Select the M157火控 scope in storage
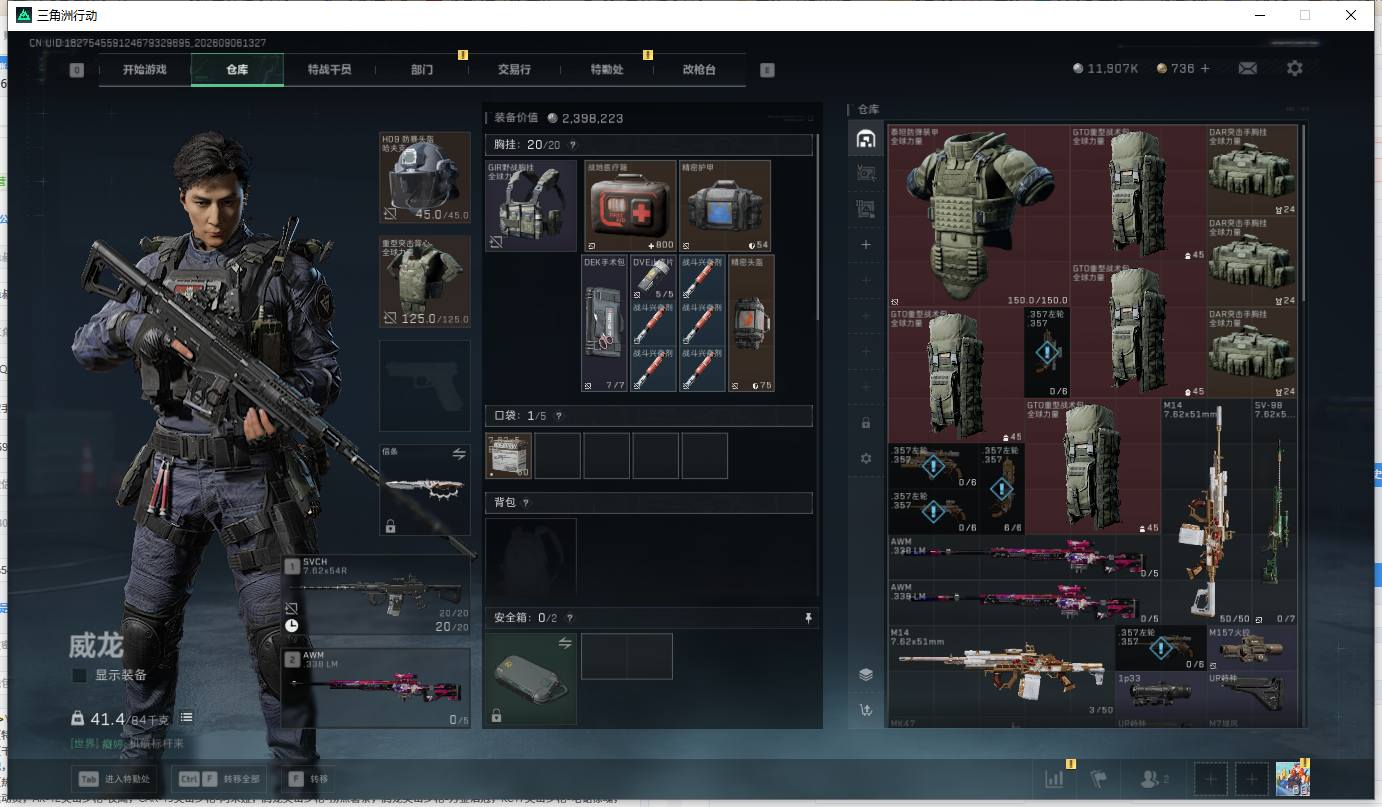This screenshot has height=807, width=1382. click(x=1252, y=648)
